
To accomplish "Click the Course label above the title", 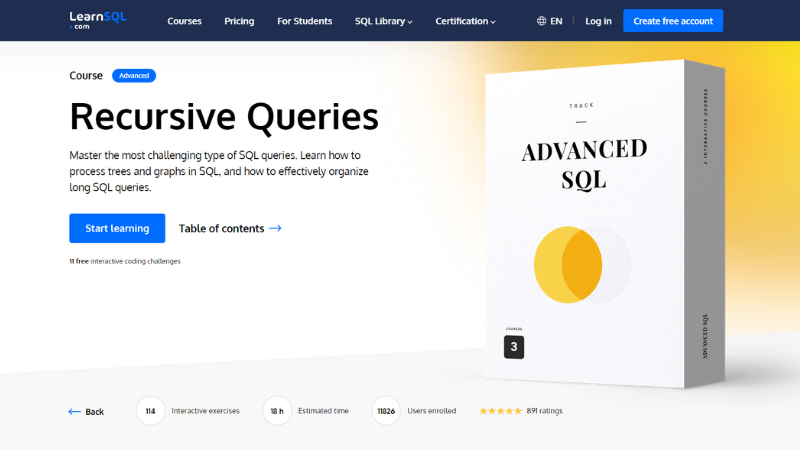I will [x=86, y=76].
